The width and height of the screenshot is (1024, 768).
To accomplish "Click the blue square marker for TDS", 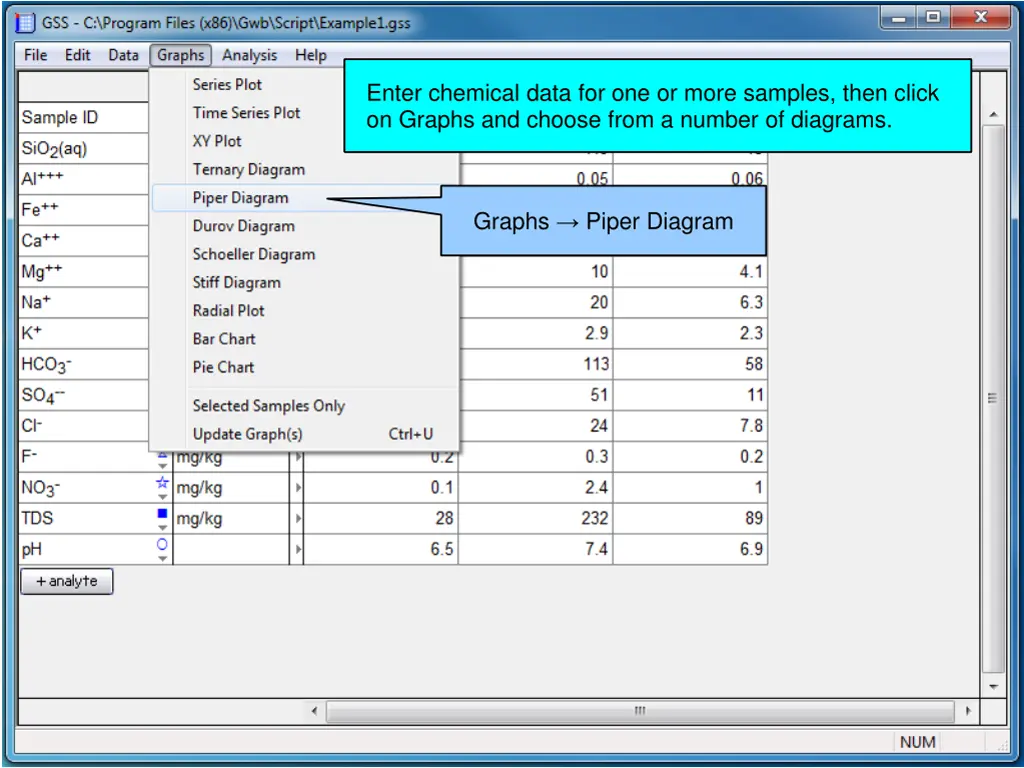I will tap(162, 515).
